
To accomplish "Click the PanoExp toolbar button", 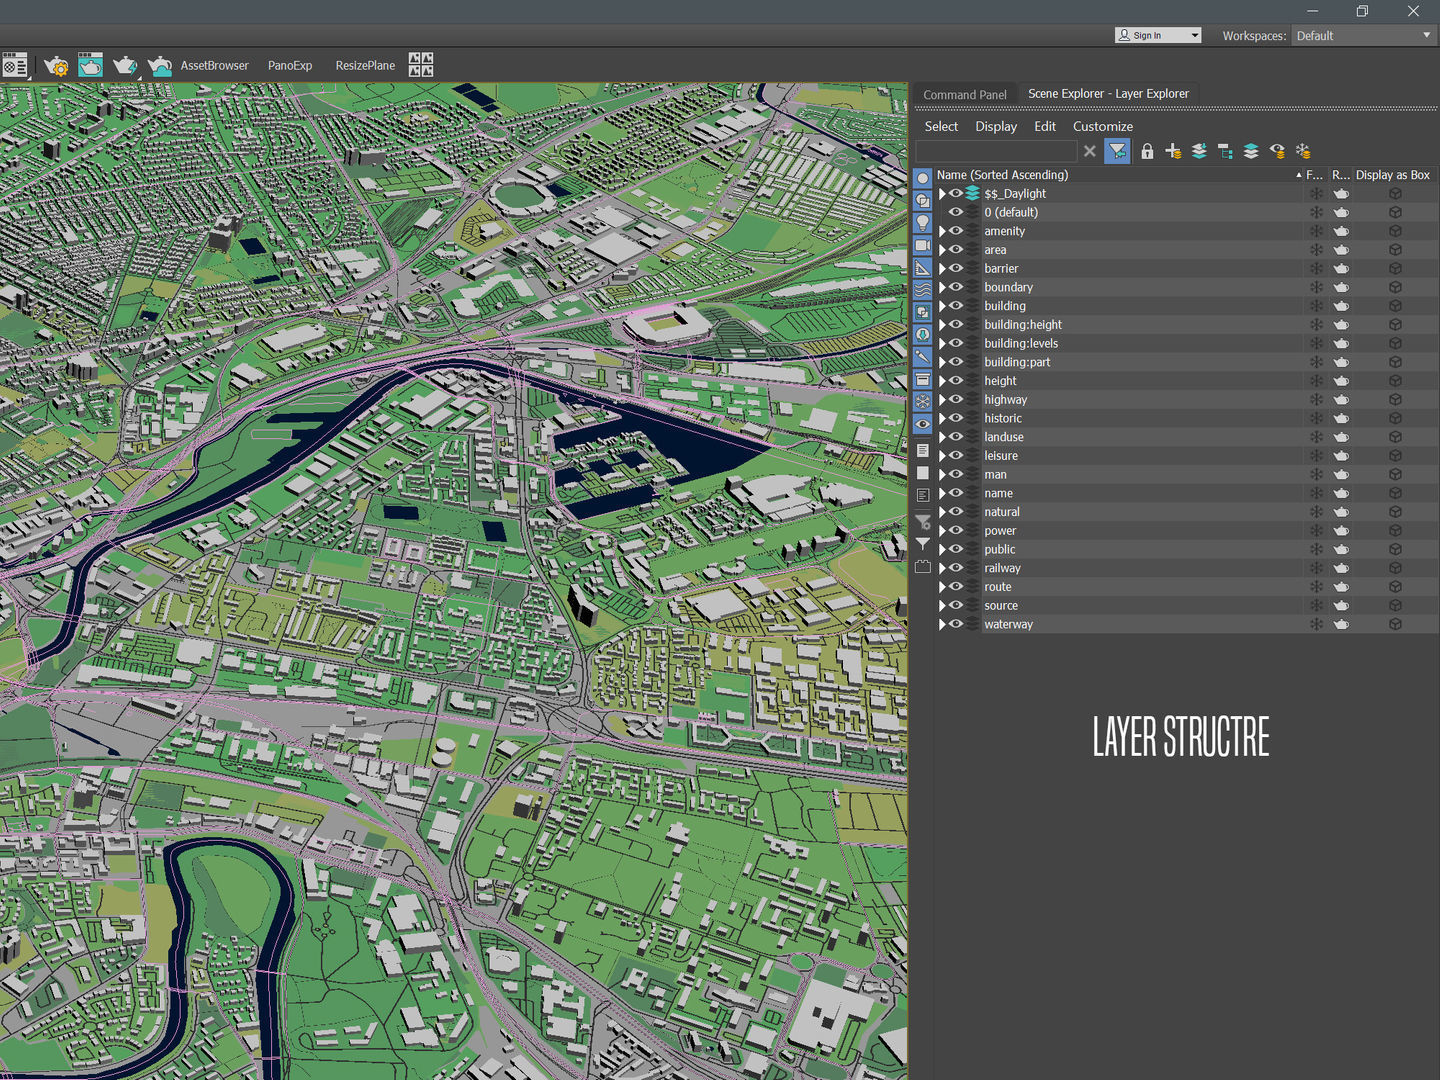I will 290,66.
